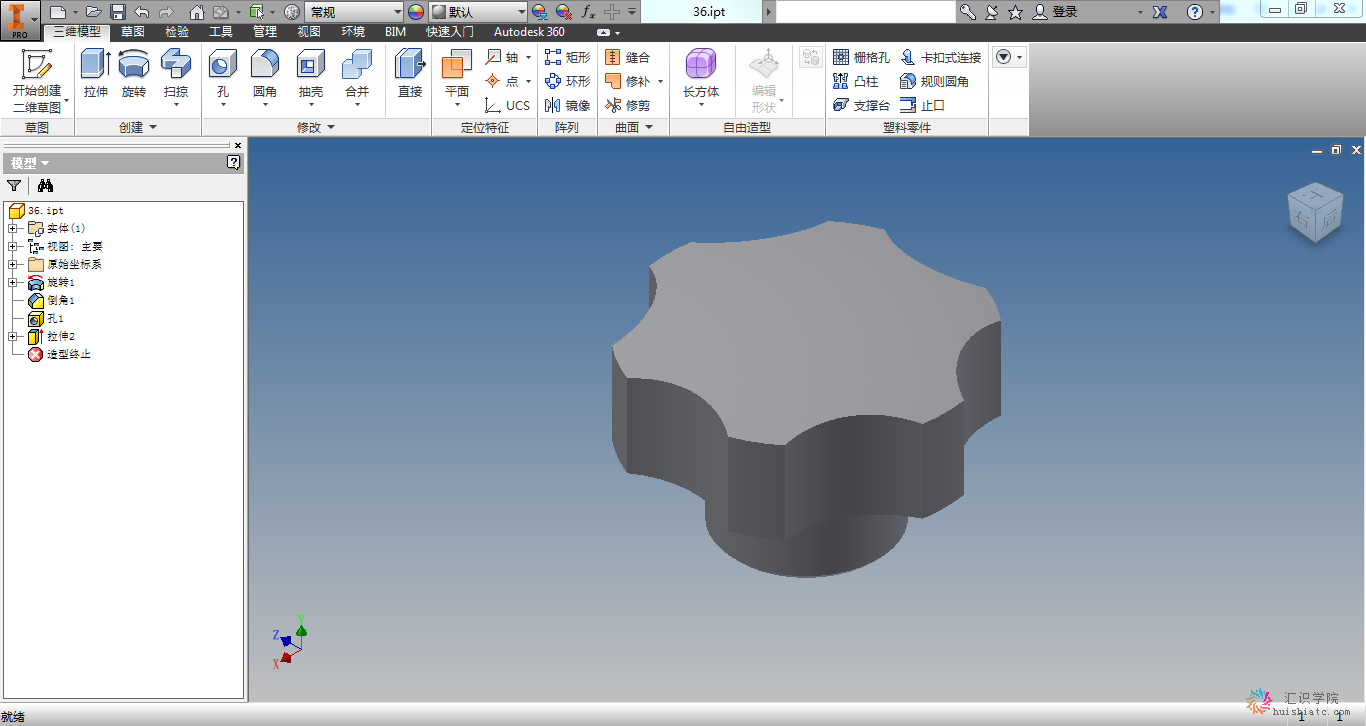Expand the 曲面 panel dropdown
Screen dimensions: 1366x726
point(634,127)
